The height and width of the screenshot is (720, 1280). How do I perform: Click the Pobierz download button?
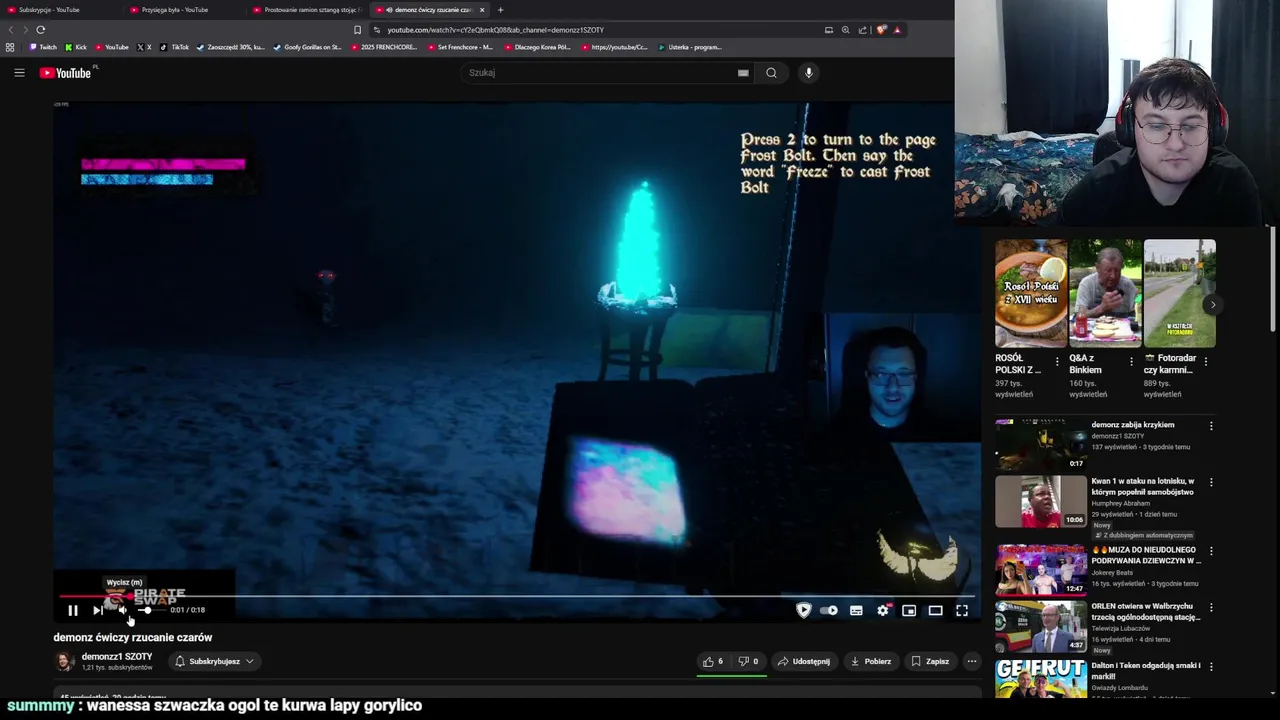tap(870, 661)
